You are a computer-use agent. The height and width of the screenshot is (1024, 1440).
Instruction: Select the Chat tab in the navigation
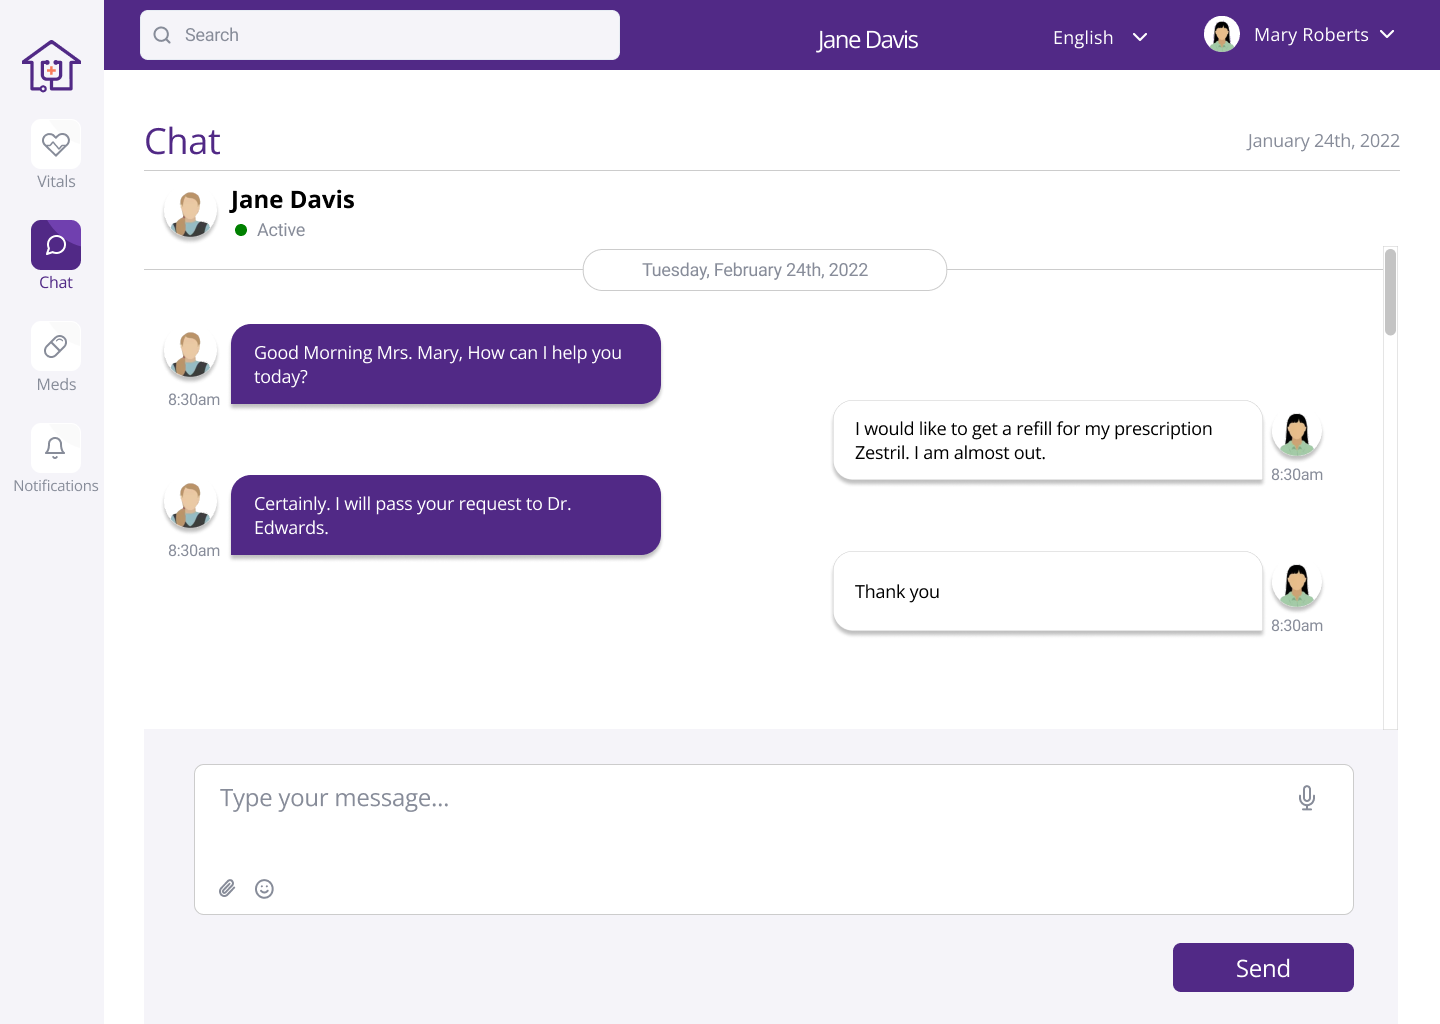tap(55, 257)
